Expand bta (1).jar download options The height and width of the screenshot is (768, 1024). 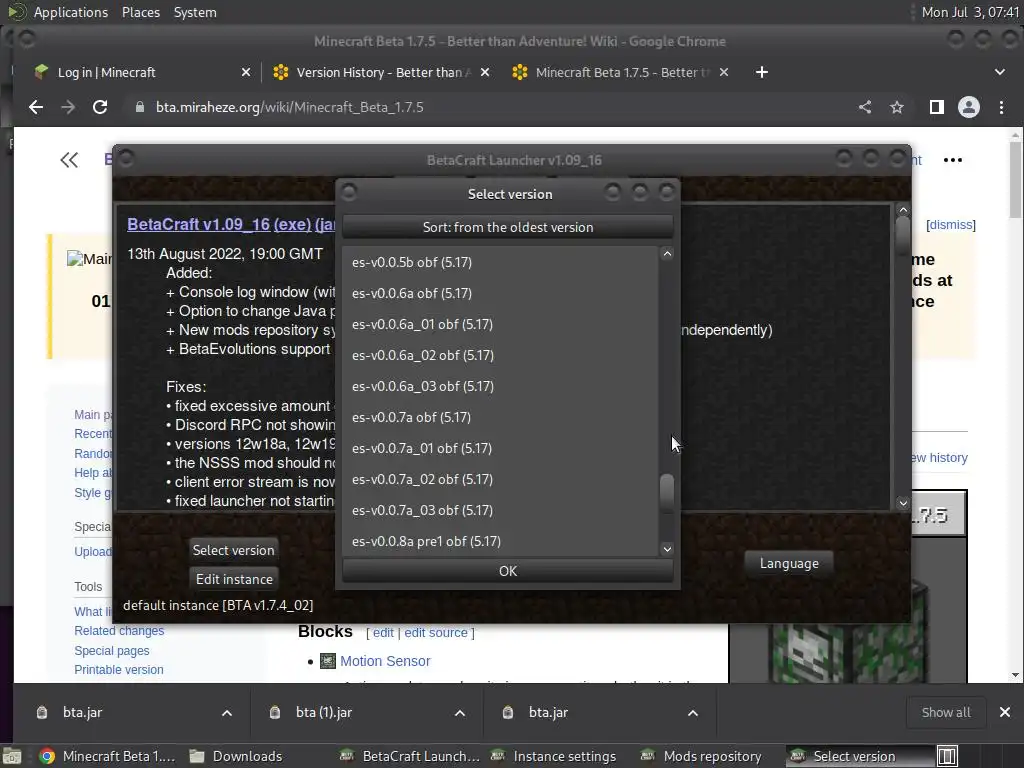(460, 712)
